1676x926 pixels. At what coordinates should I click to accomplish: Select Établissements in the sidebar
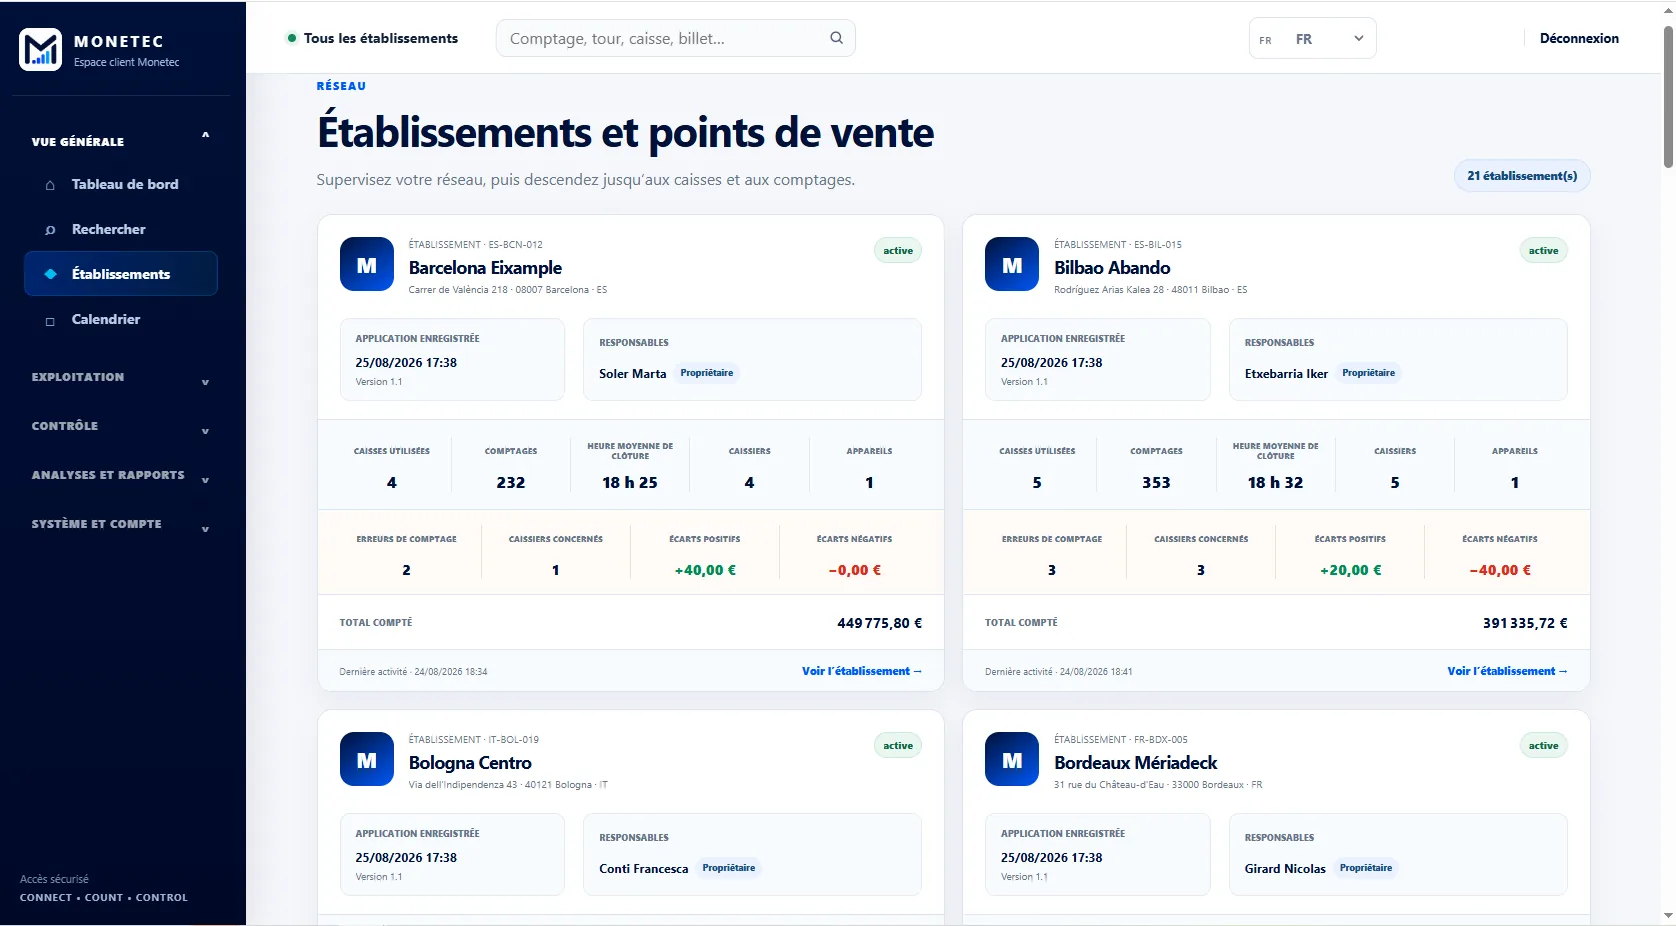121,274
